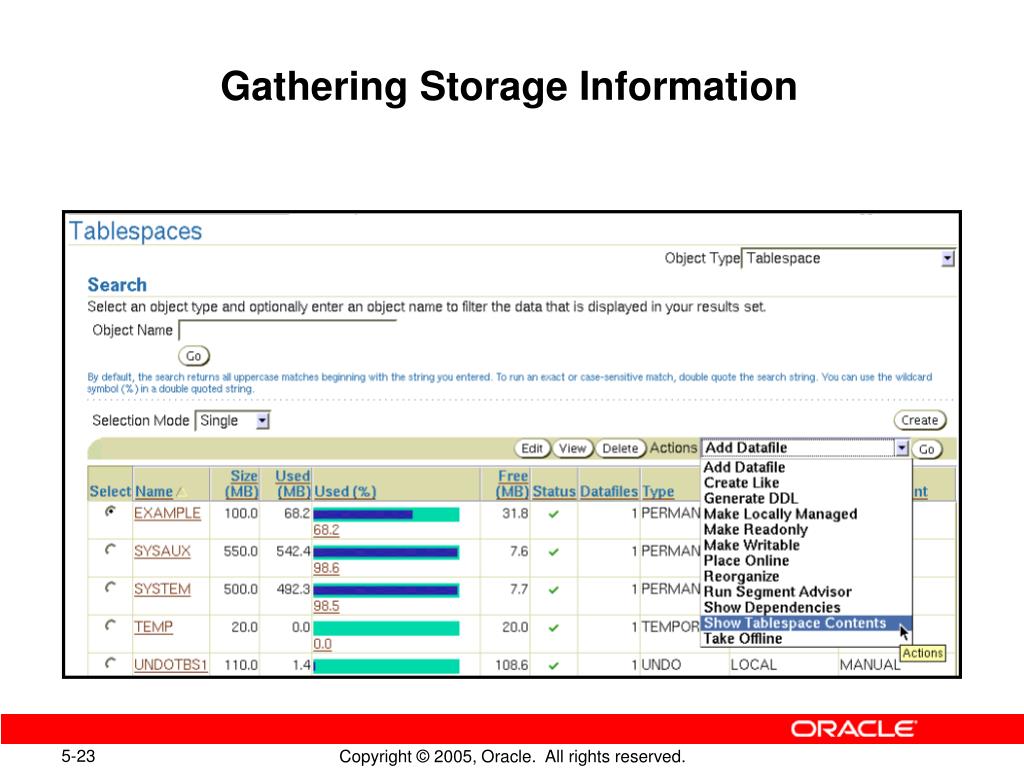Click the Create button
Viewport: 1024px width, 768px height.
tap(920, 421)
